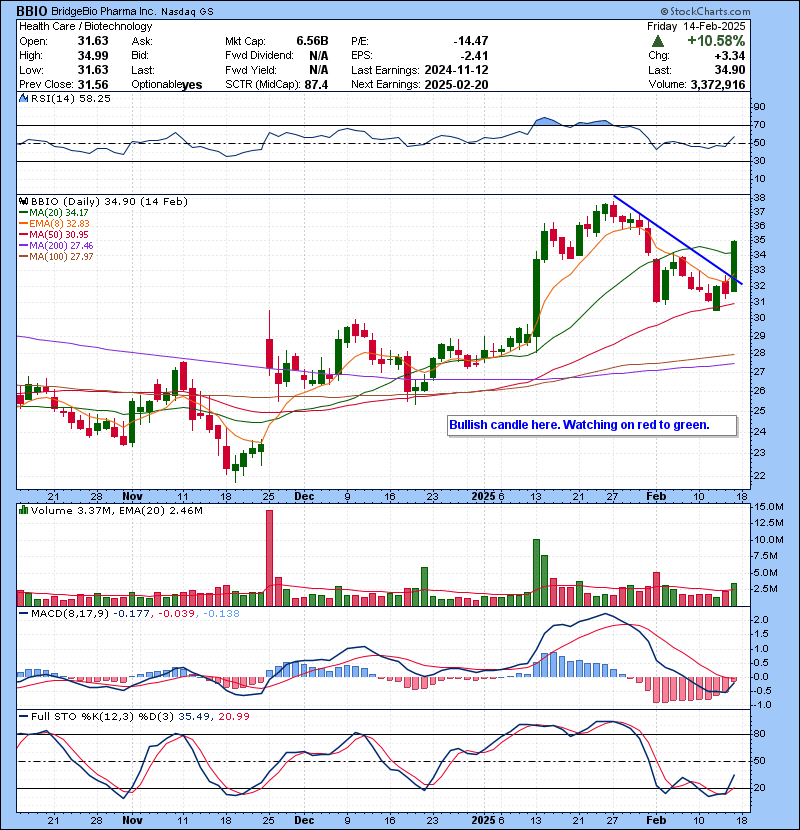Click the High value 34.99
The height and width of the screenshot is (830, 800).
tap(93, 56)
